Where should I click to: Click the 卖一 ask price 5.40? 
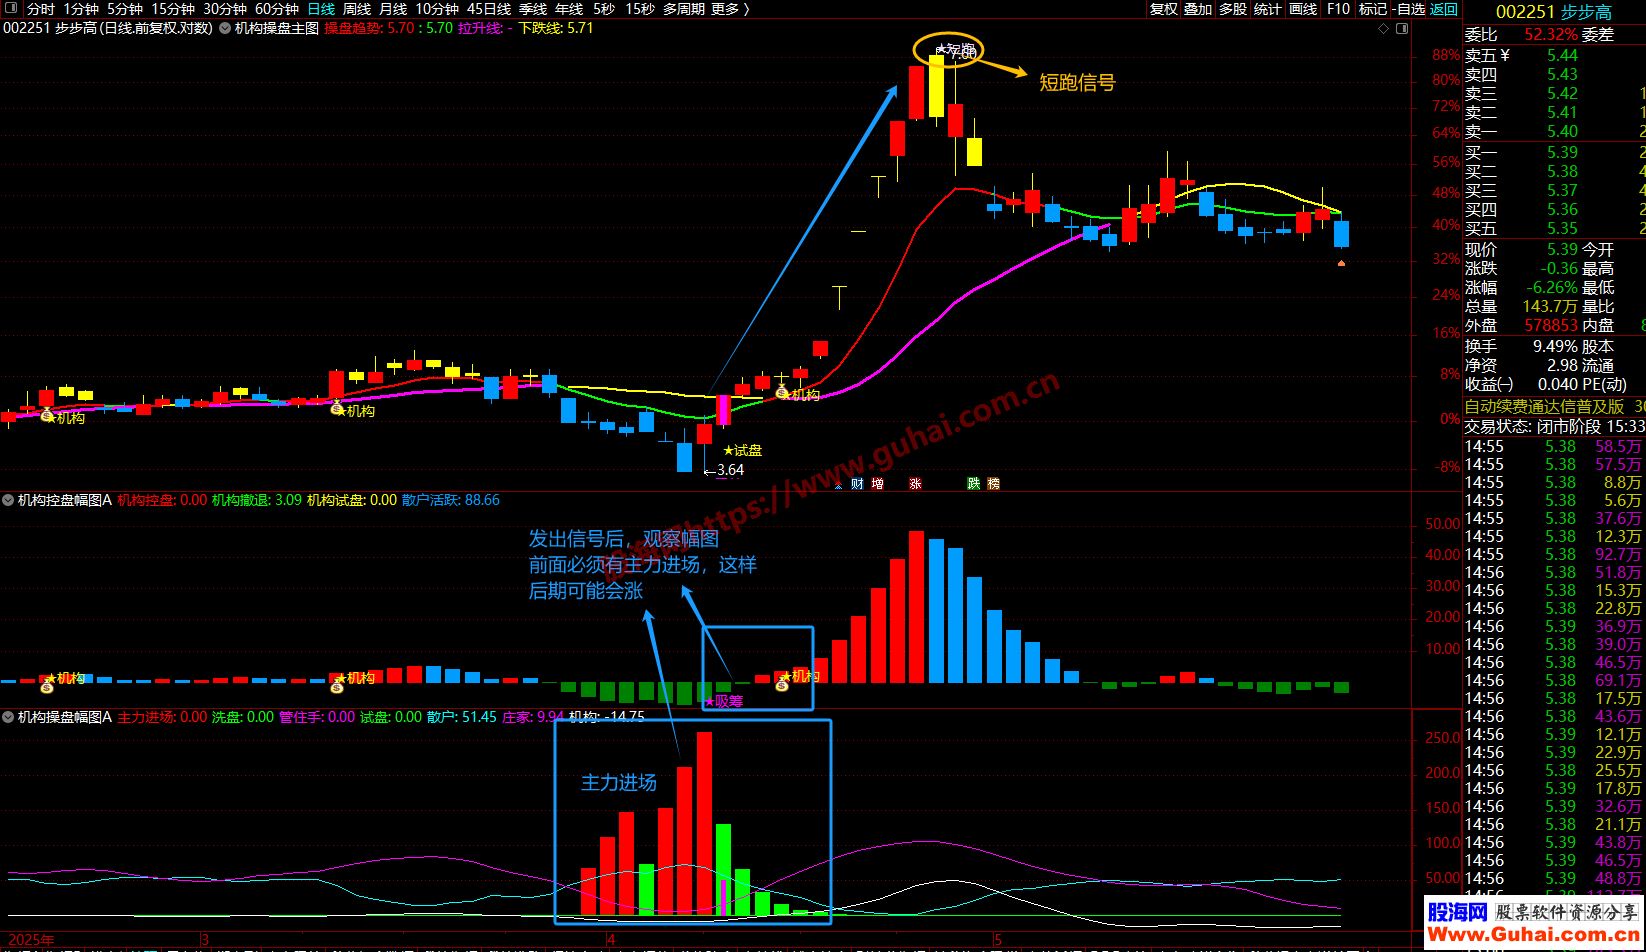(x=1562, y=131)
